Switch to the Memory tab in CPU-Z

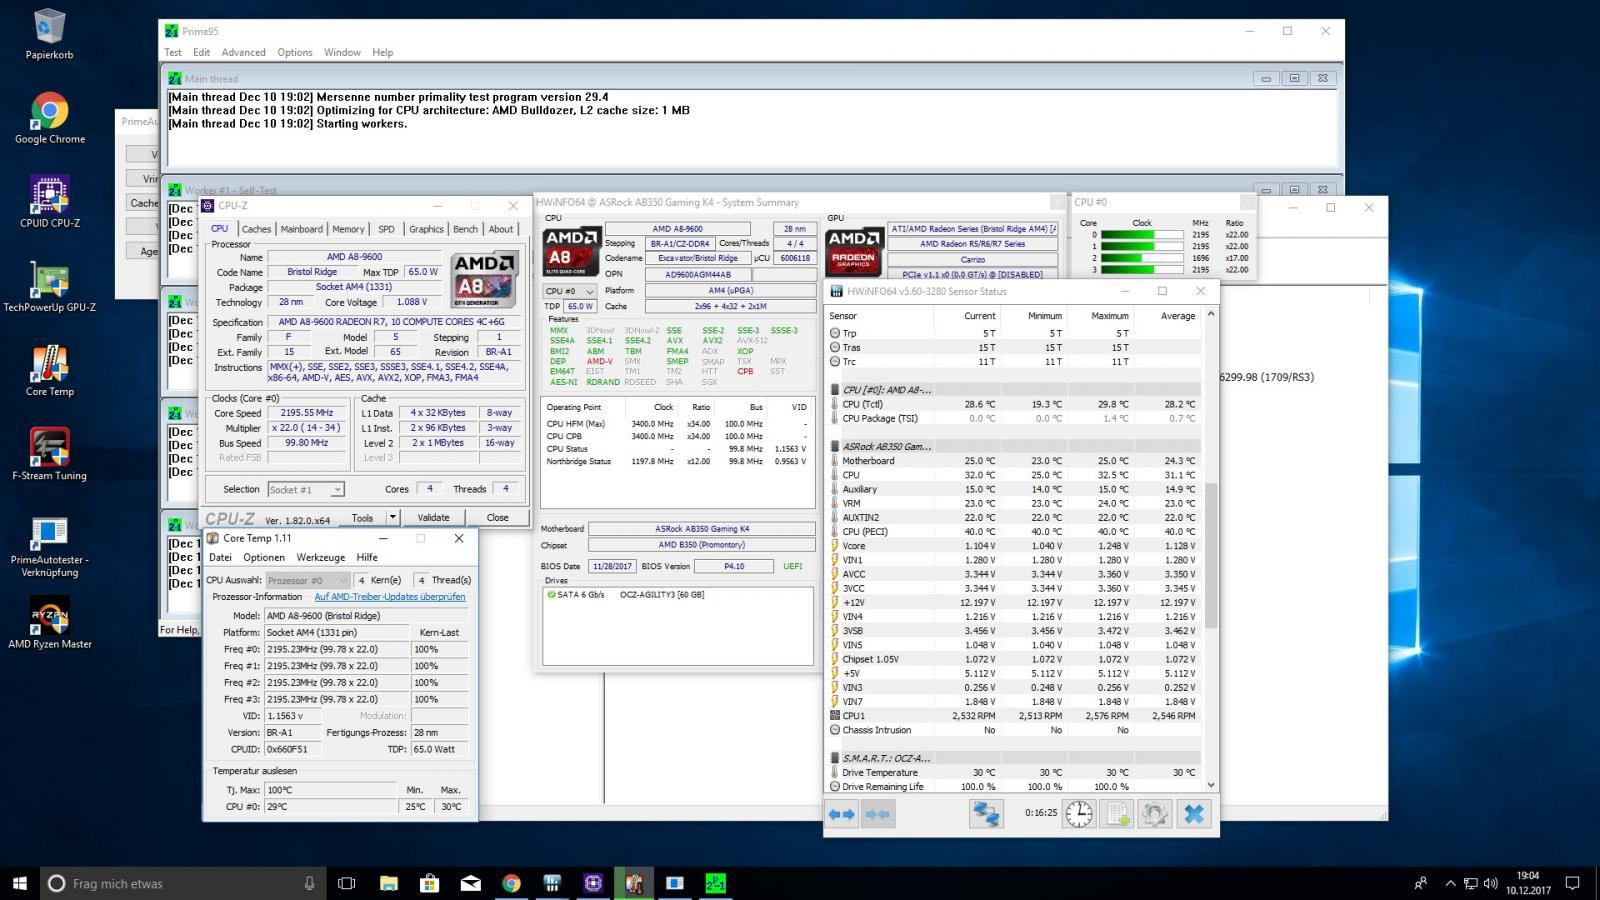click(348, 229)
